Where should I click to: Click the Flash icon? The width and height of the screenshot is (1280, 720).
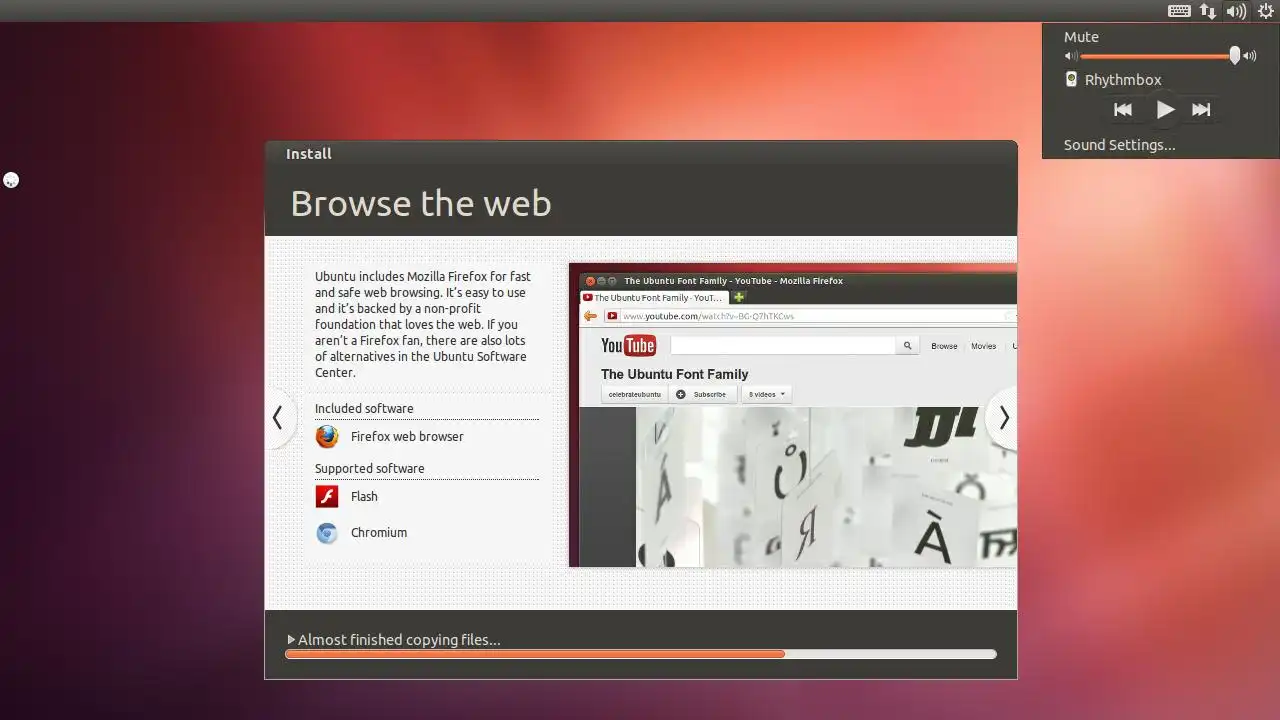point(327,497)
